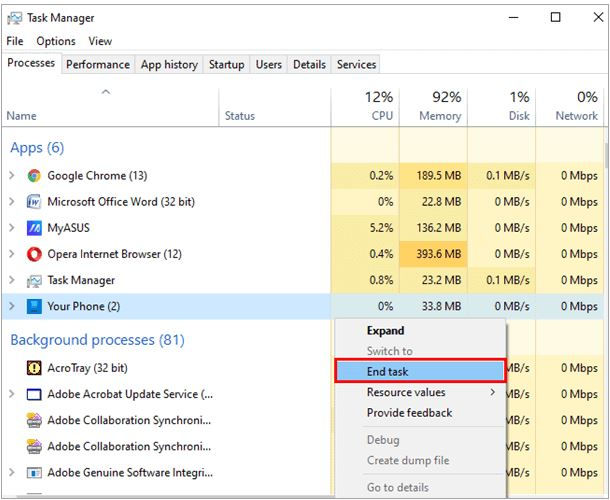
Task: Expand the Microsoft Office Word process
Action: coord(12,202)
